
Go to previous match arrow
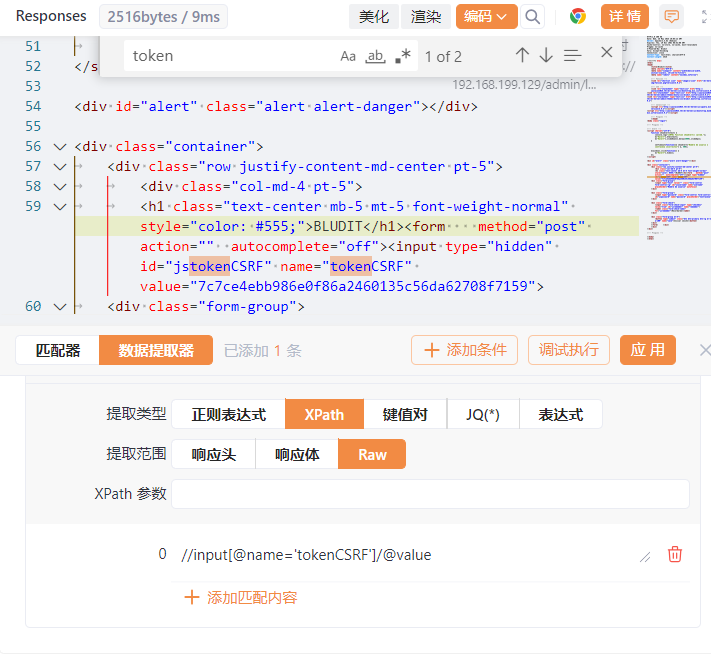[522, 55]
